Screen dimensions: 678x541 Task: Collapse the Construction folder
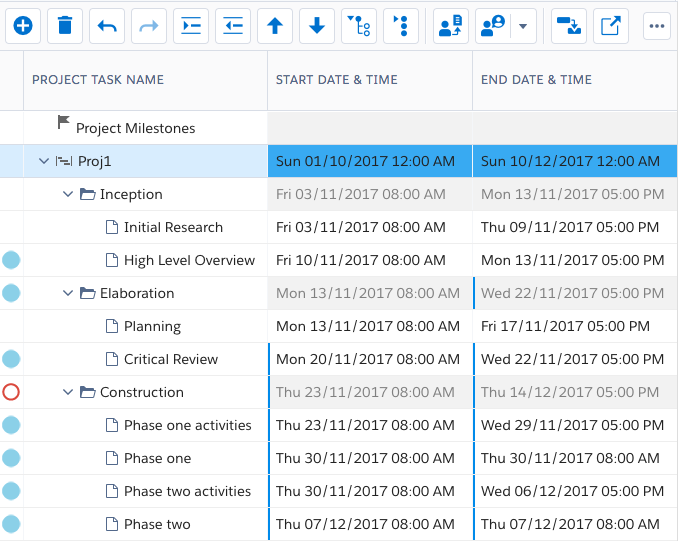(x=68, y=392)
